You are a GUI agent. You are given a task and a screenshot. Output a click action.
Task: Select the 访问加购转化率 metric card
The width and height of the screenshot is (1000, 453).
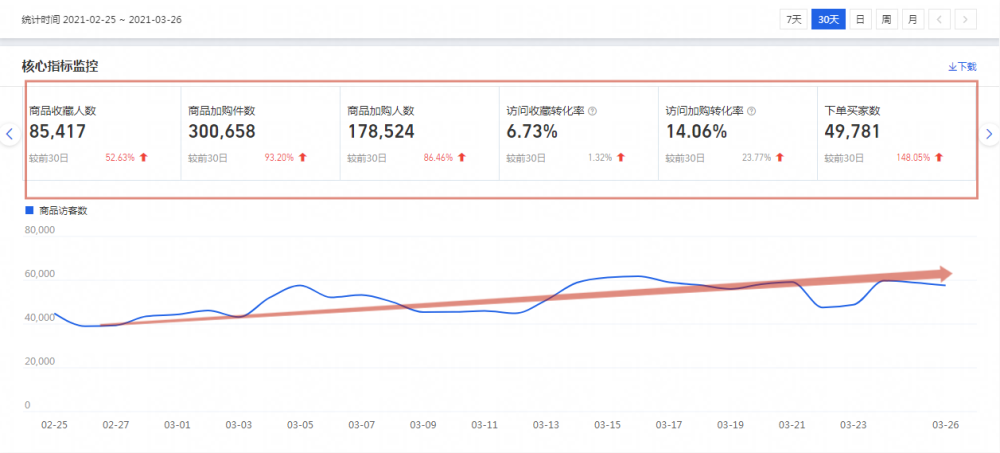737,134
